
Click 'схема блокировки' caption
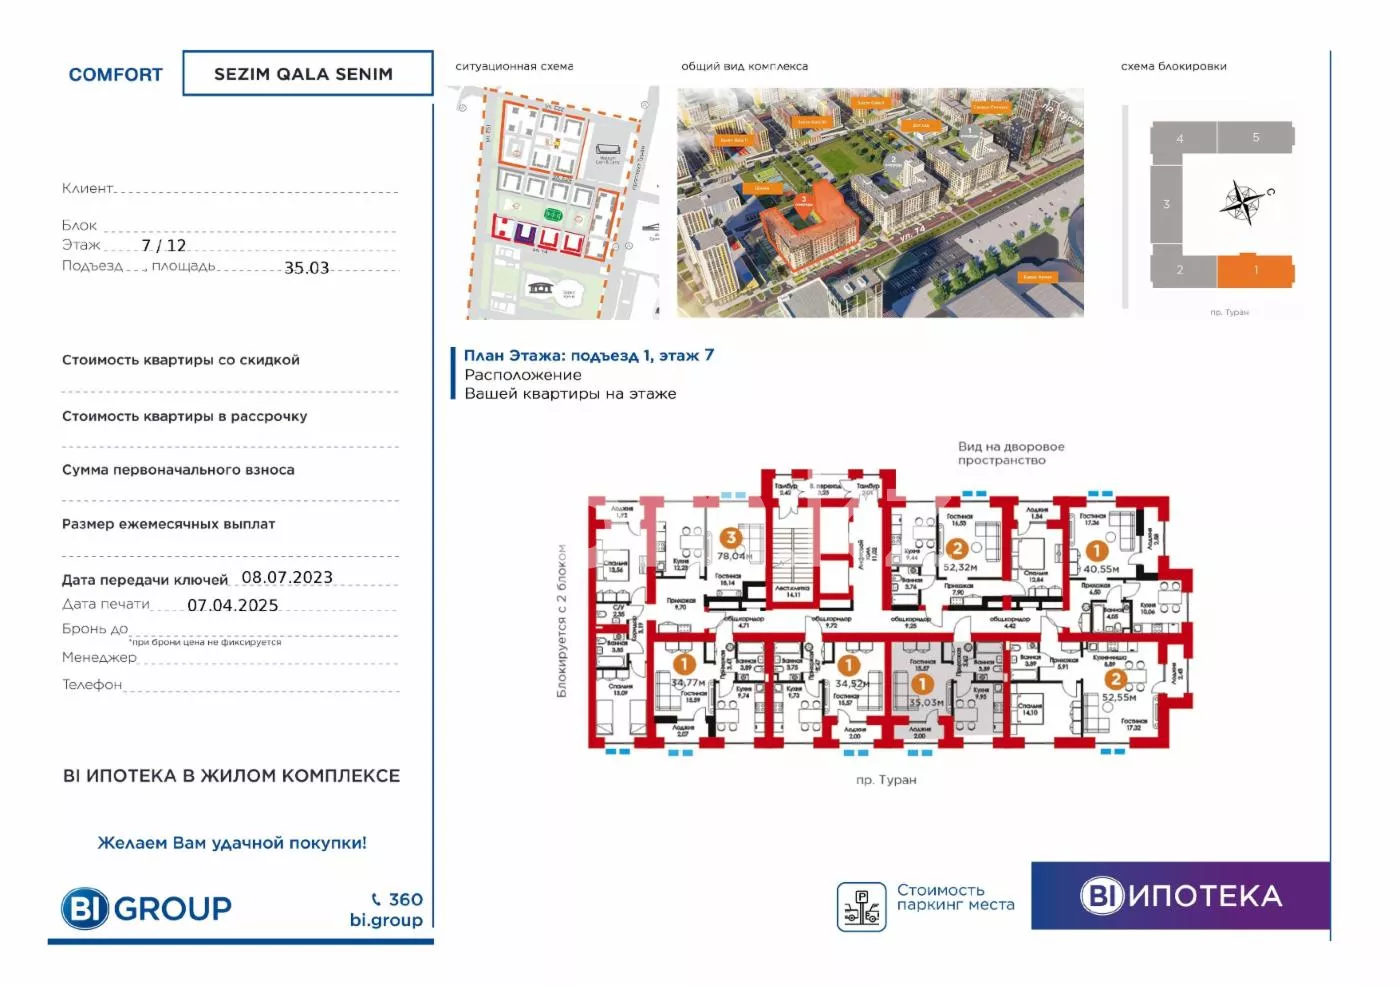pyautogui.click(x=1174, y=66)
